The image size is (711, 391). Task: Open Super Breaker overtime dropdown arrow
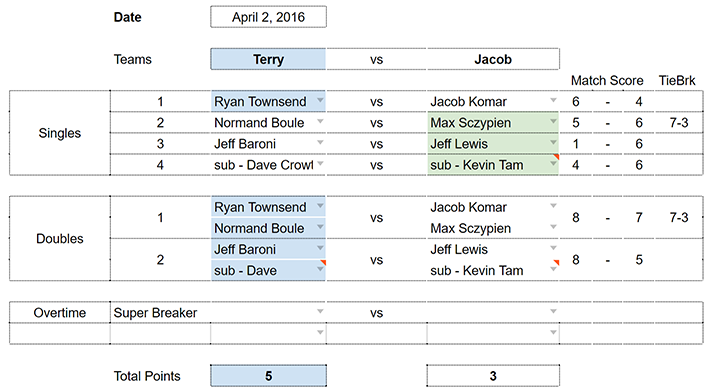click(320, 311)
